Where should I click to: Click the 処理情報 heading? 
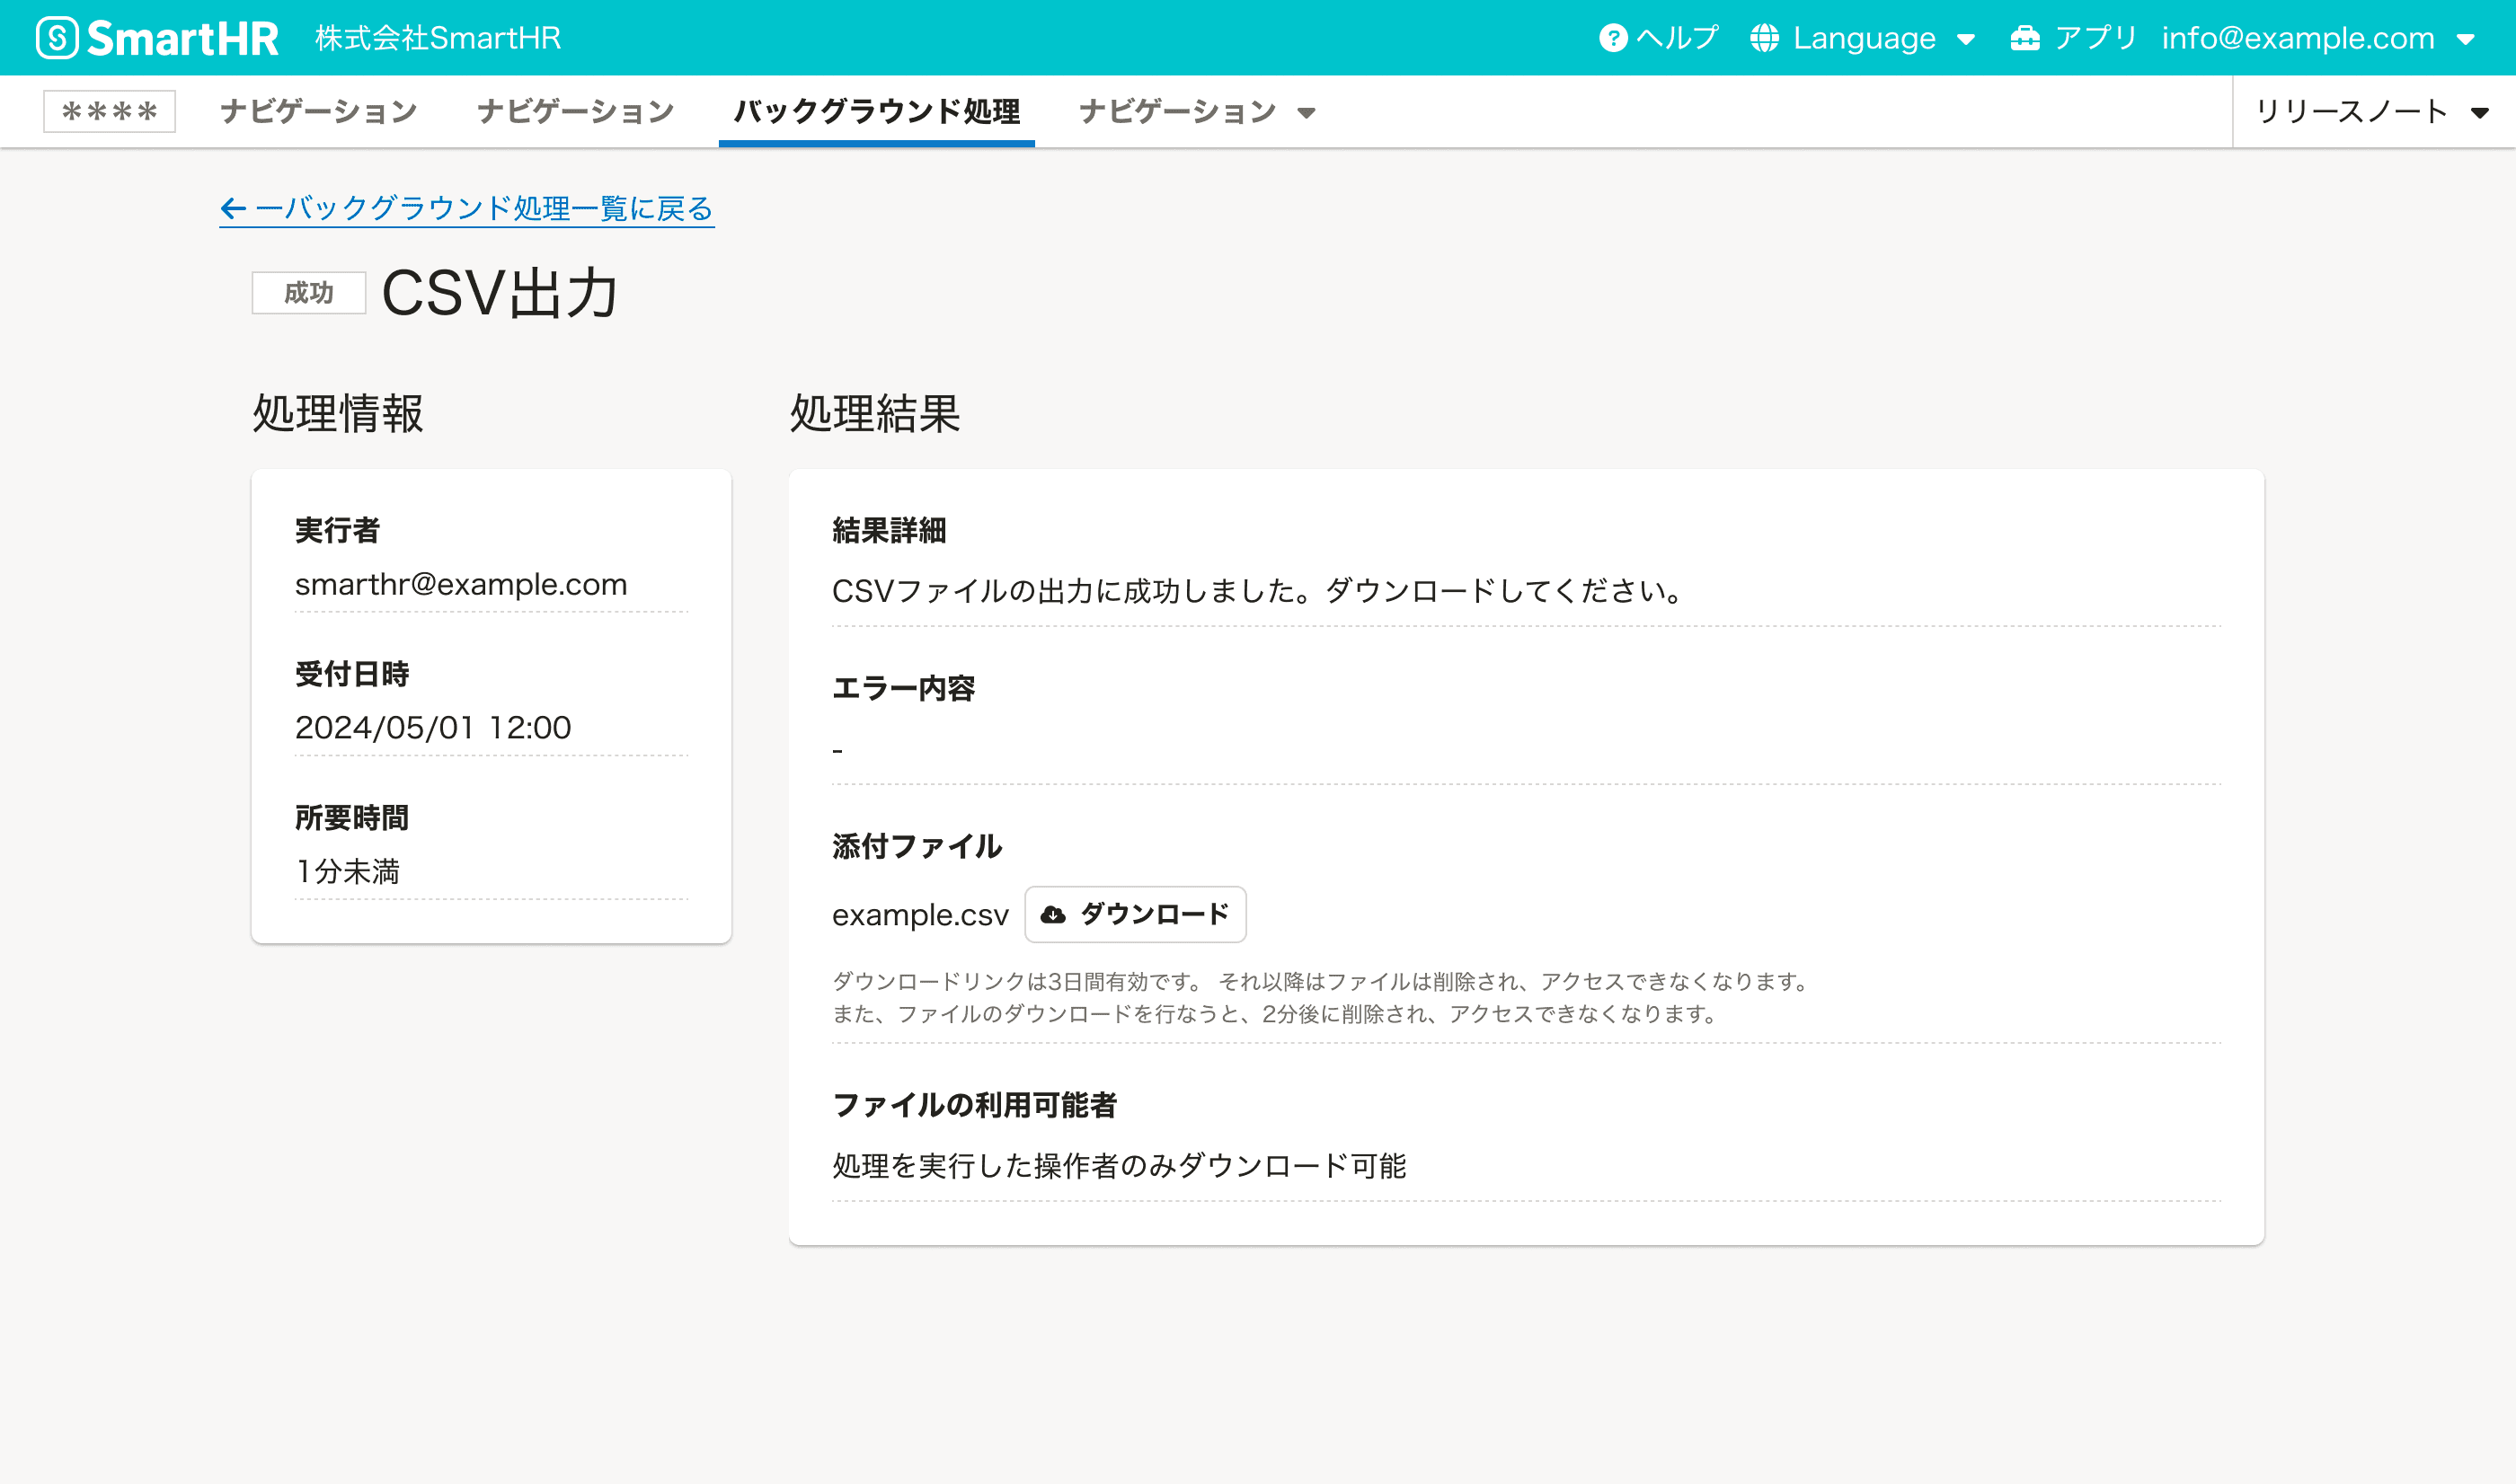(338, 413)
